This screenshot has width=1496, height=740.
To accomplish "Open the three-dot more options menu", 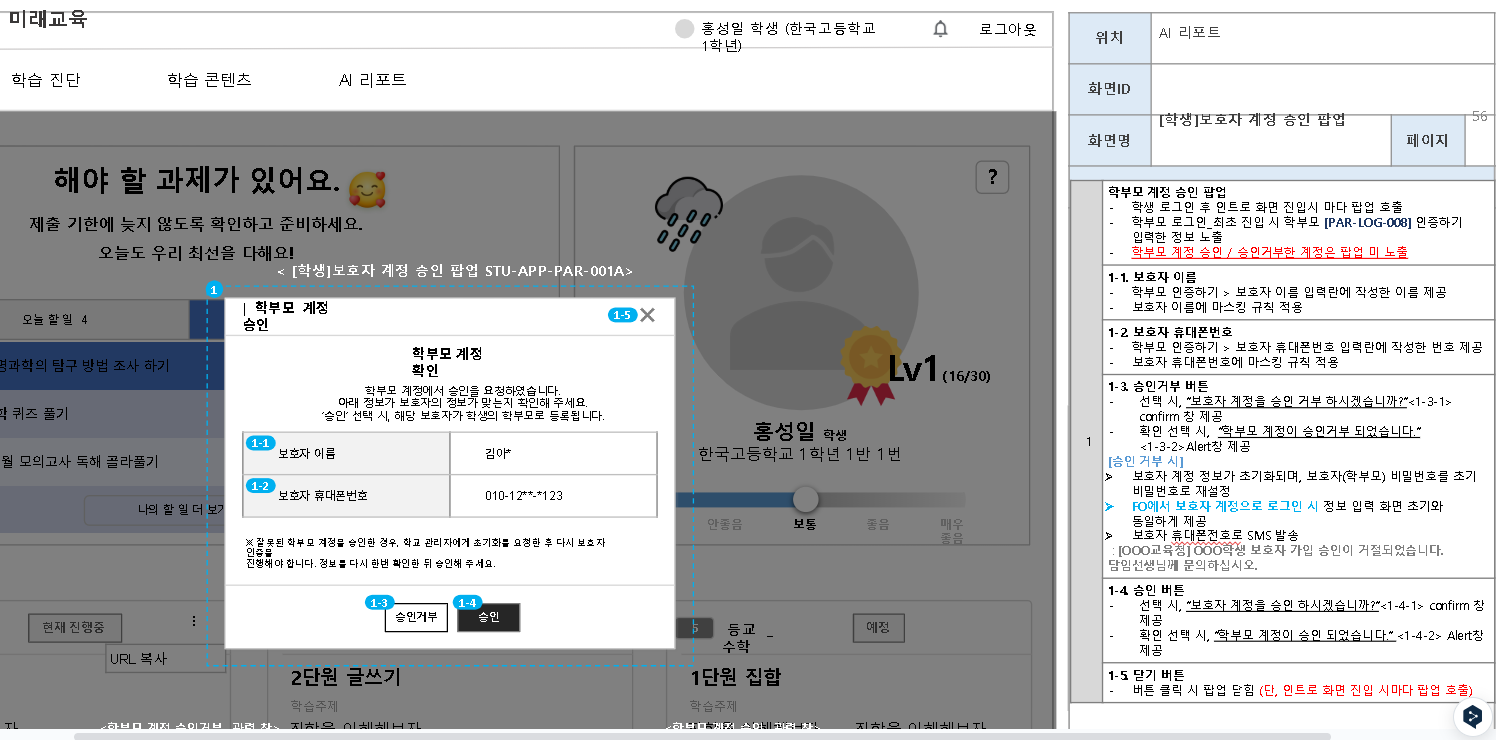I will tap(194, 621).
